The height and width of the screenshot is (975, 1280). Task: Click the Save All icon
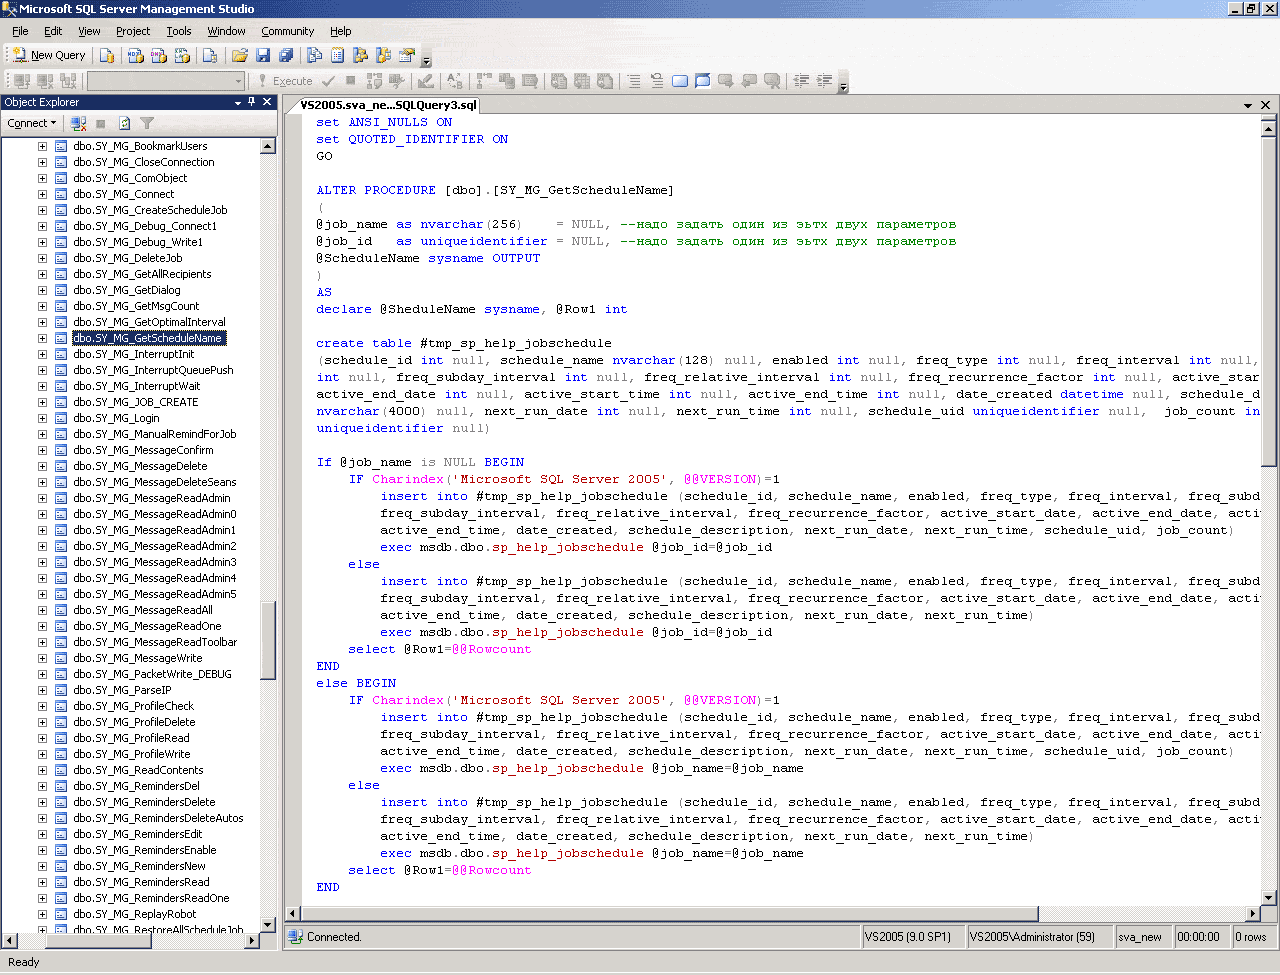click(287, 56)
